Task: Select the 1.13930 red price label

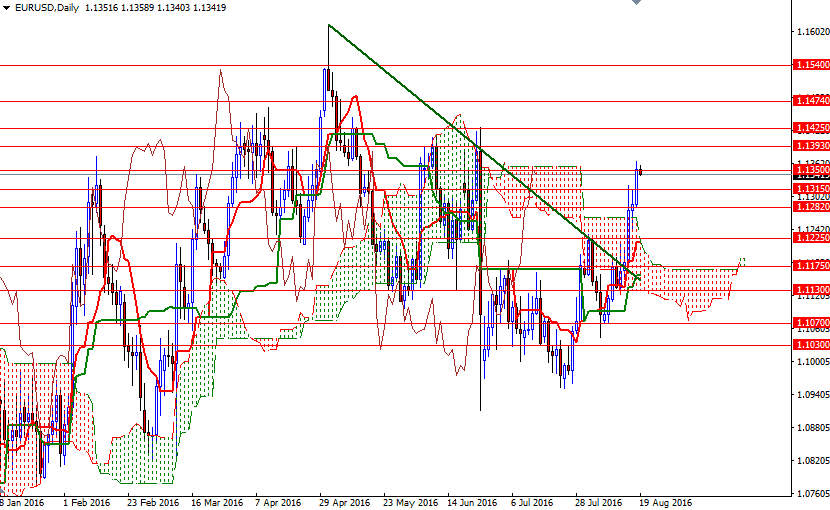Action: click(x=811, y=145)
